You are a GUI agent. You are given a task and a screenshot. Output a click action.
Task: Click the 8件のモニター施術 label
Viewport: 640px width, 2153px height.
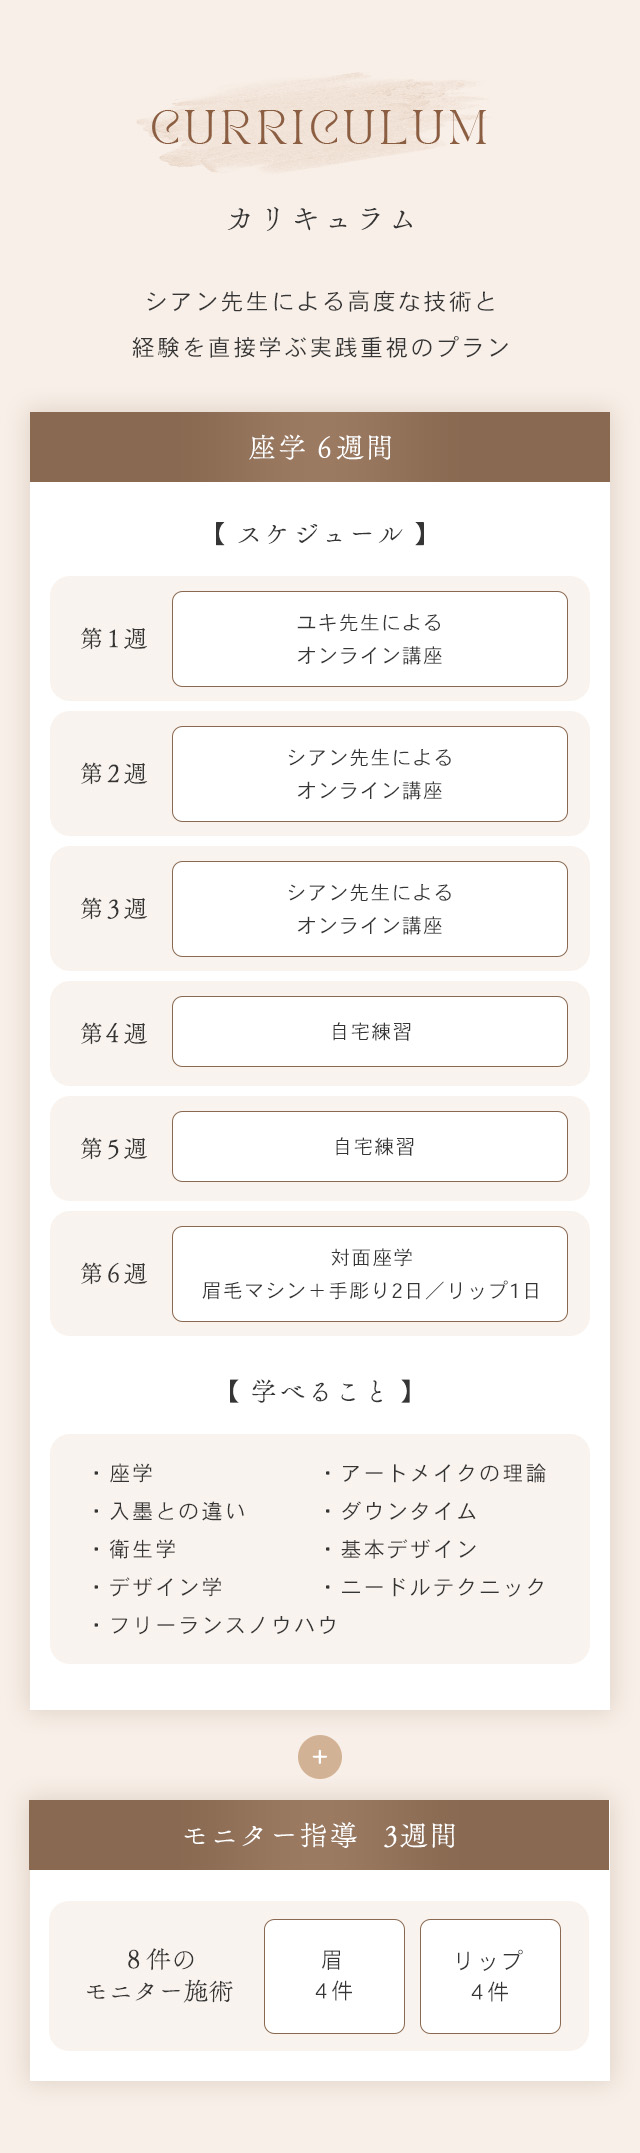coord(159,1975)
